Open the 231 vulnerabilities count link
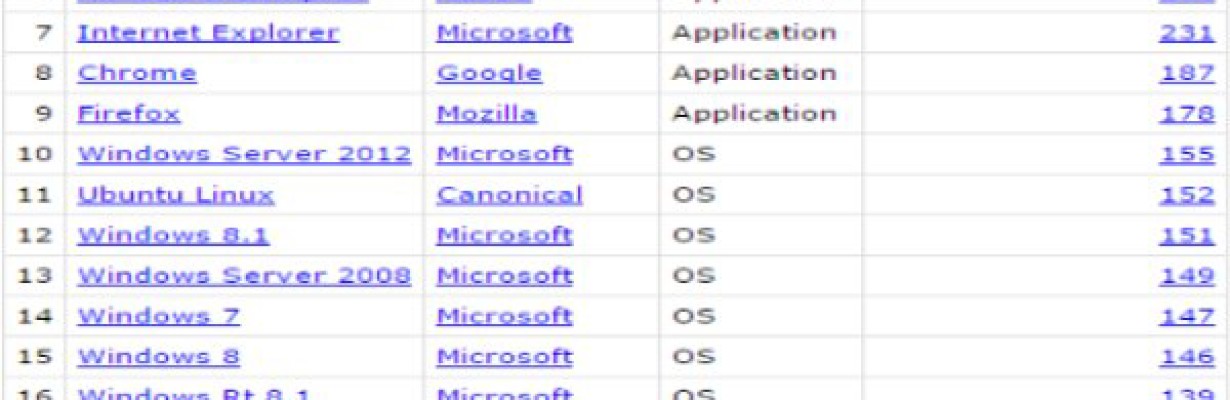This screenshot has width=1230, height=400. (1187, 32)
